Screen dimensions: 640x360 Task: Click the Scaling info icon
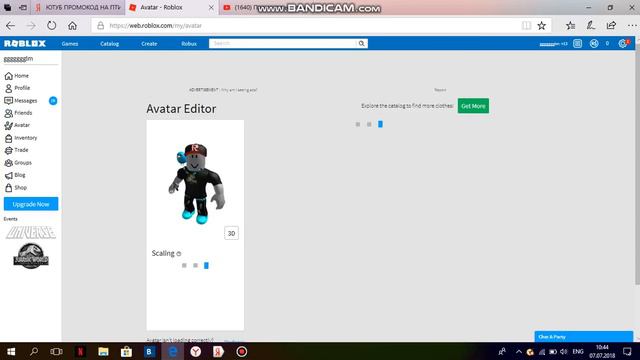coord(179,254)
